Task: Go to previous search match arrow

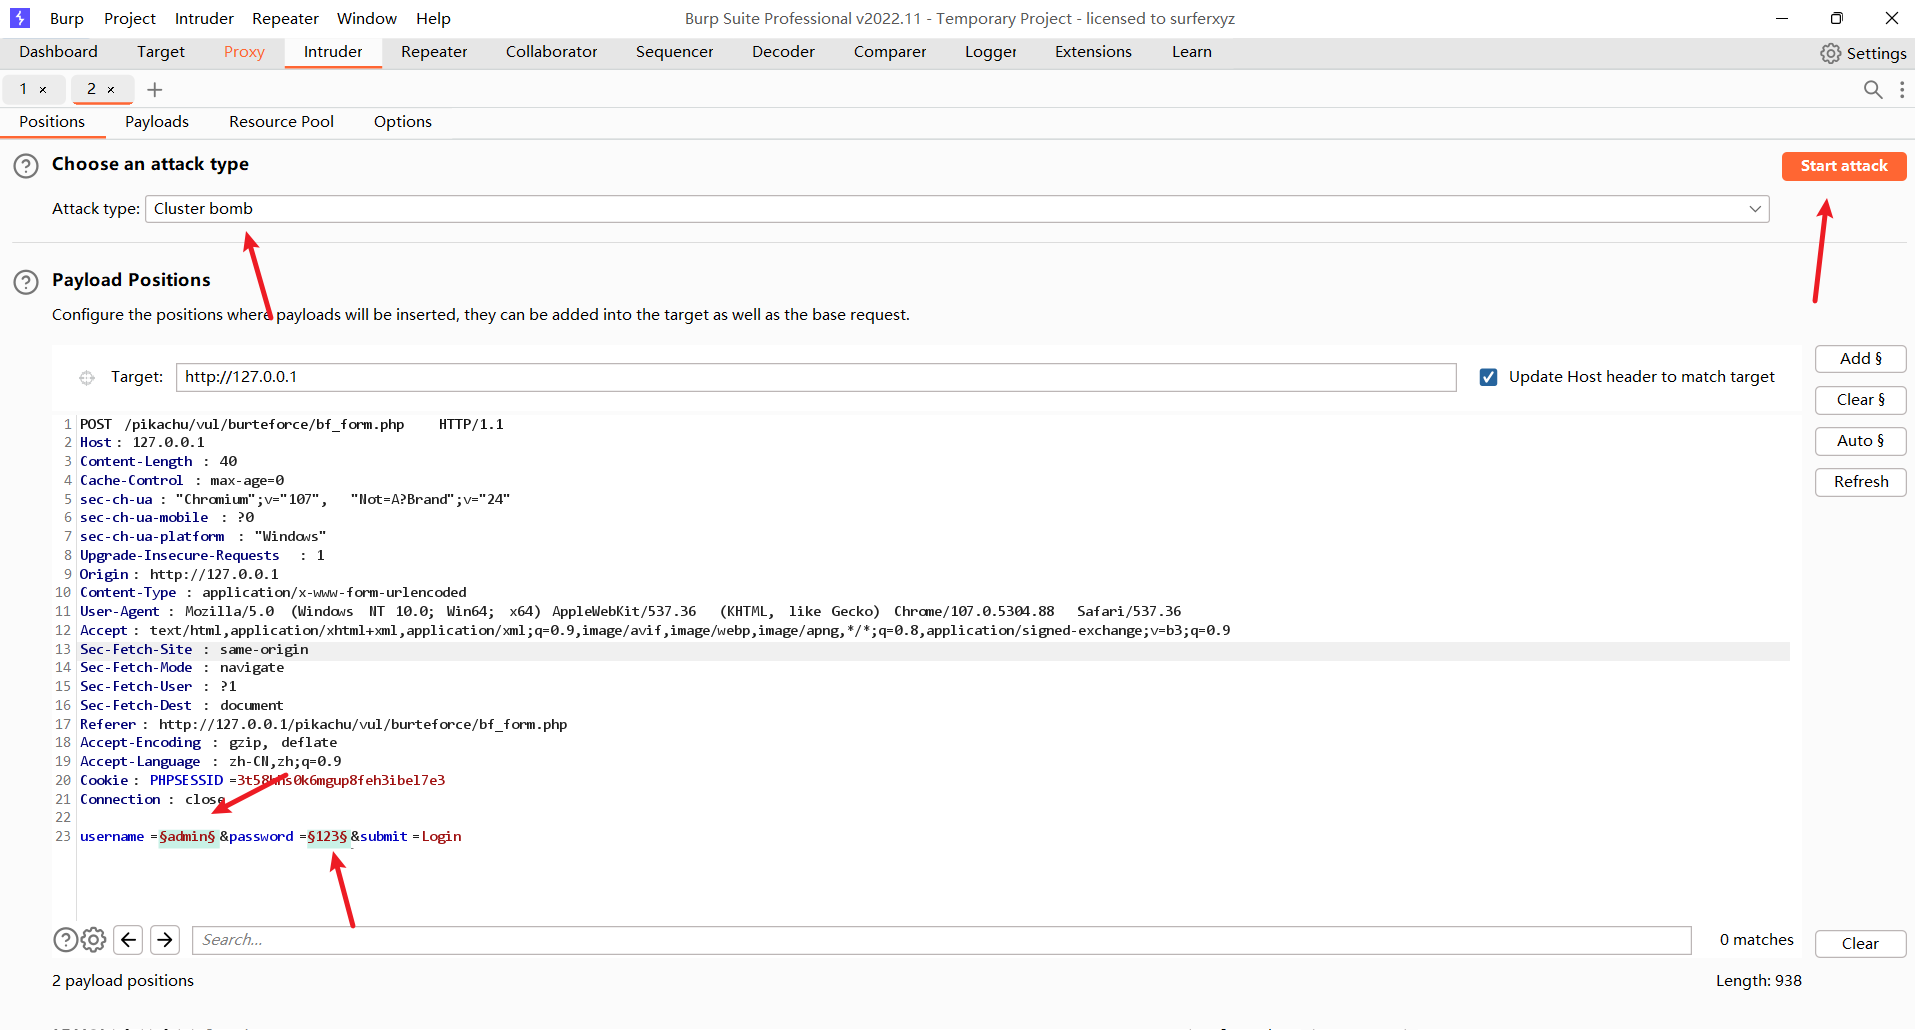Action: pyautogui.click(x=128, y=940)
